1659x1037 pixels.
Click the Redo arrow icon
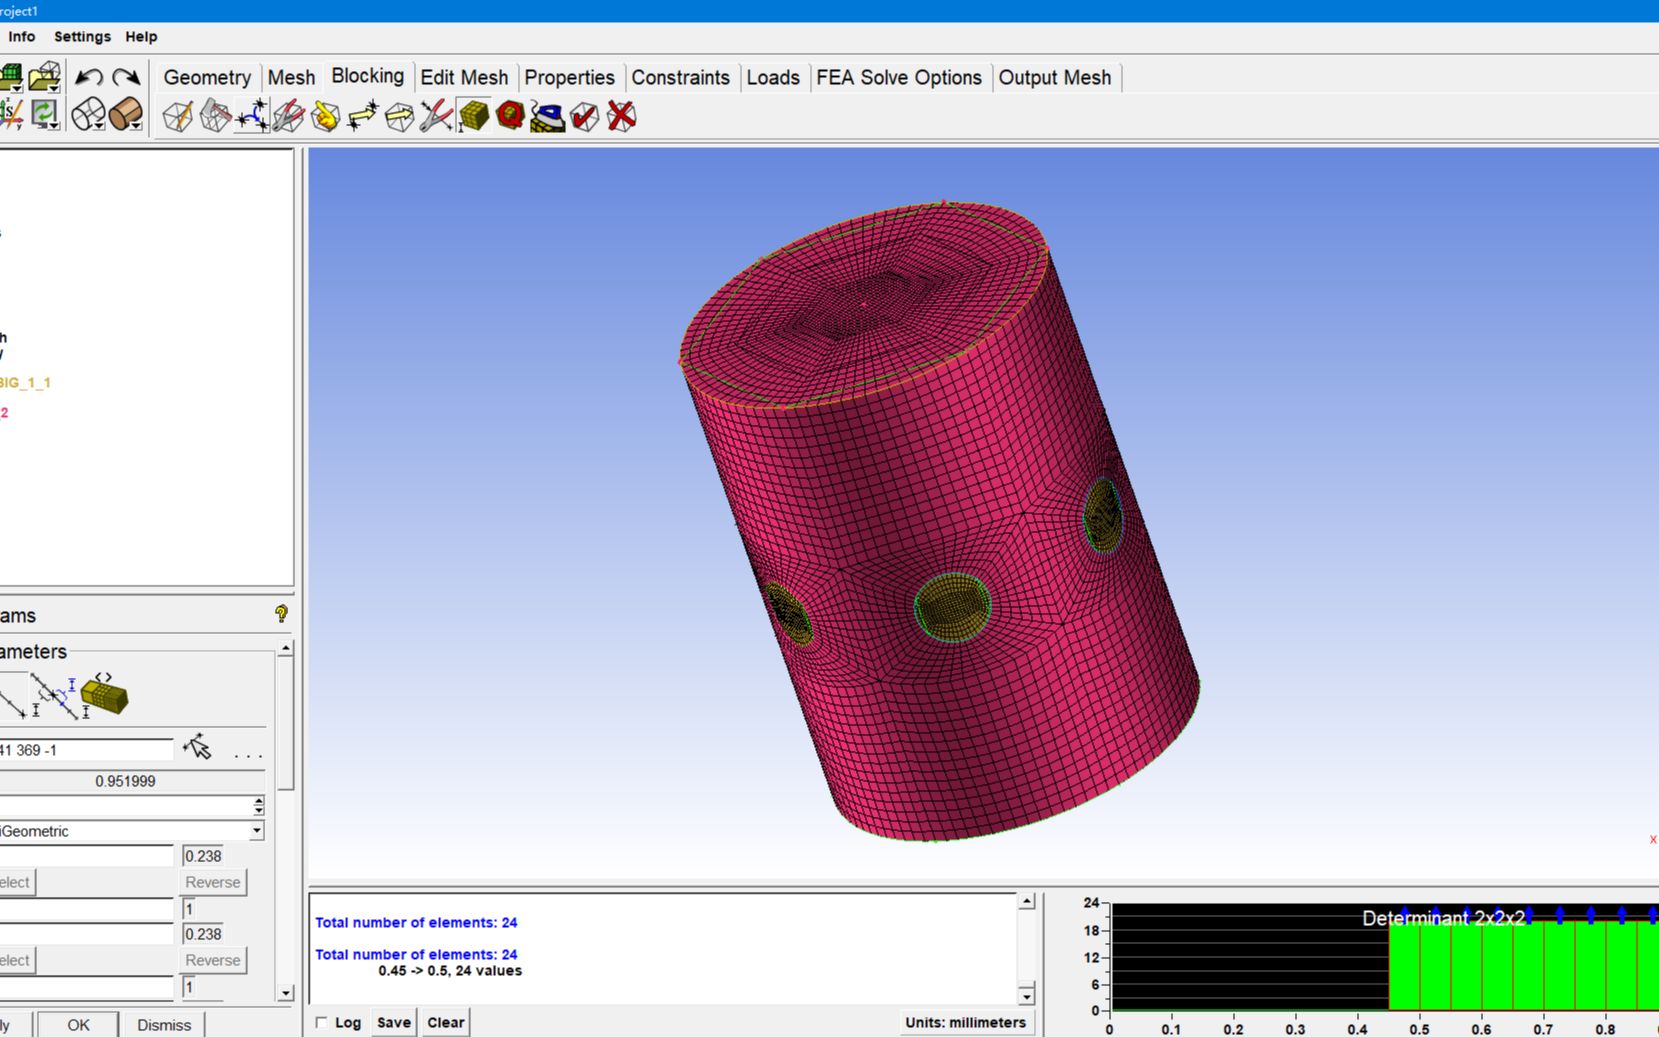(x=126, y=77)
